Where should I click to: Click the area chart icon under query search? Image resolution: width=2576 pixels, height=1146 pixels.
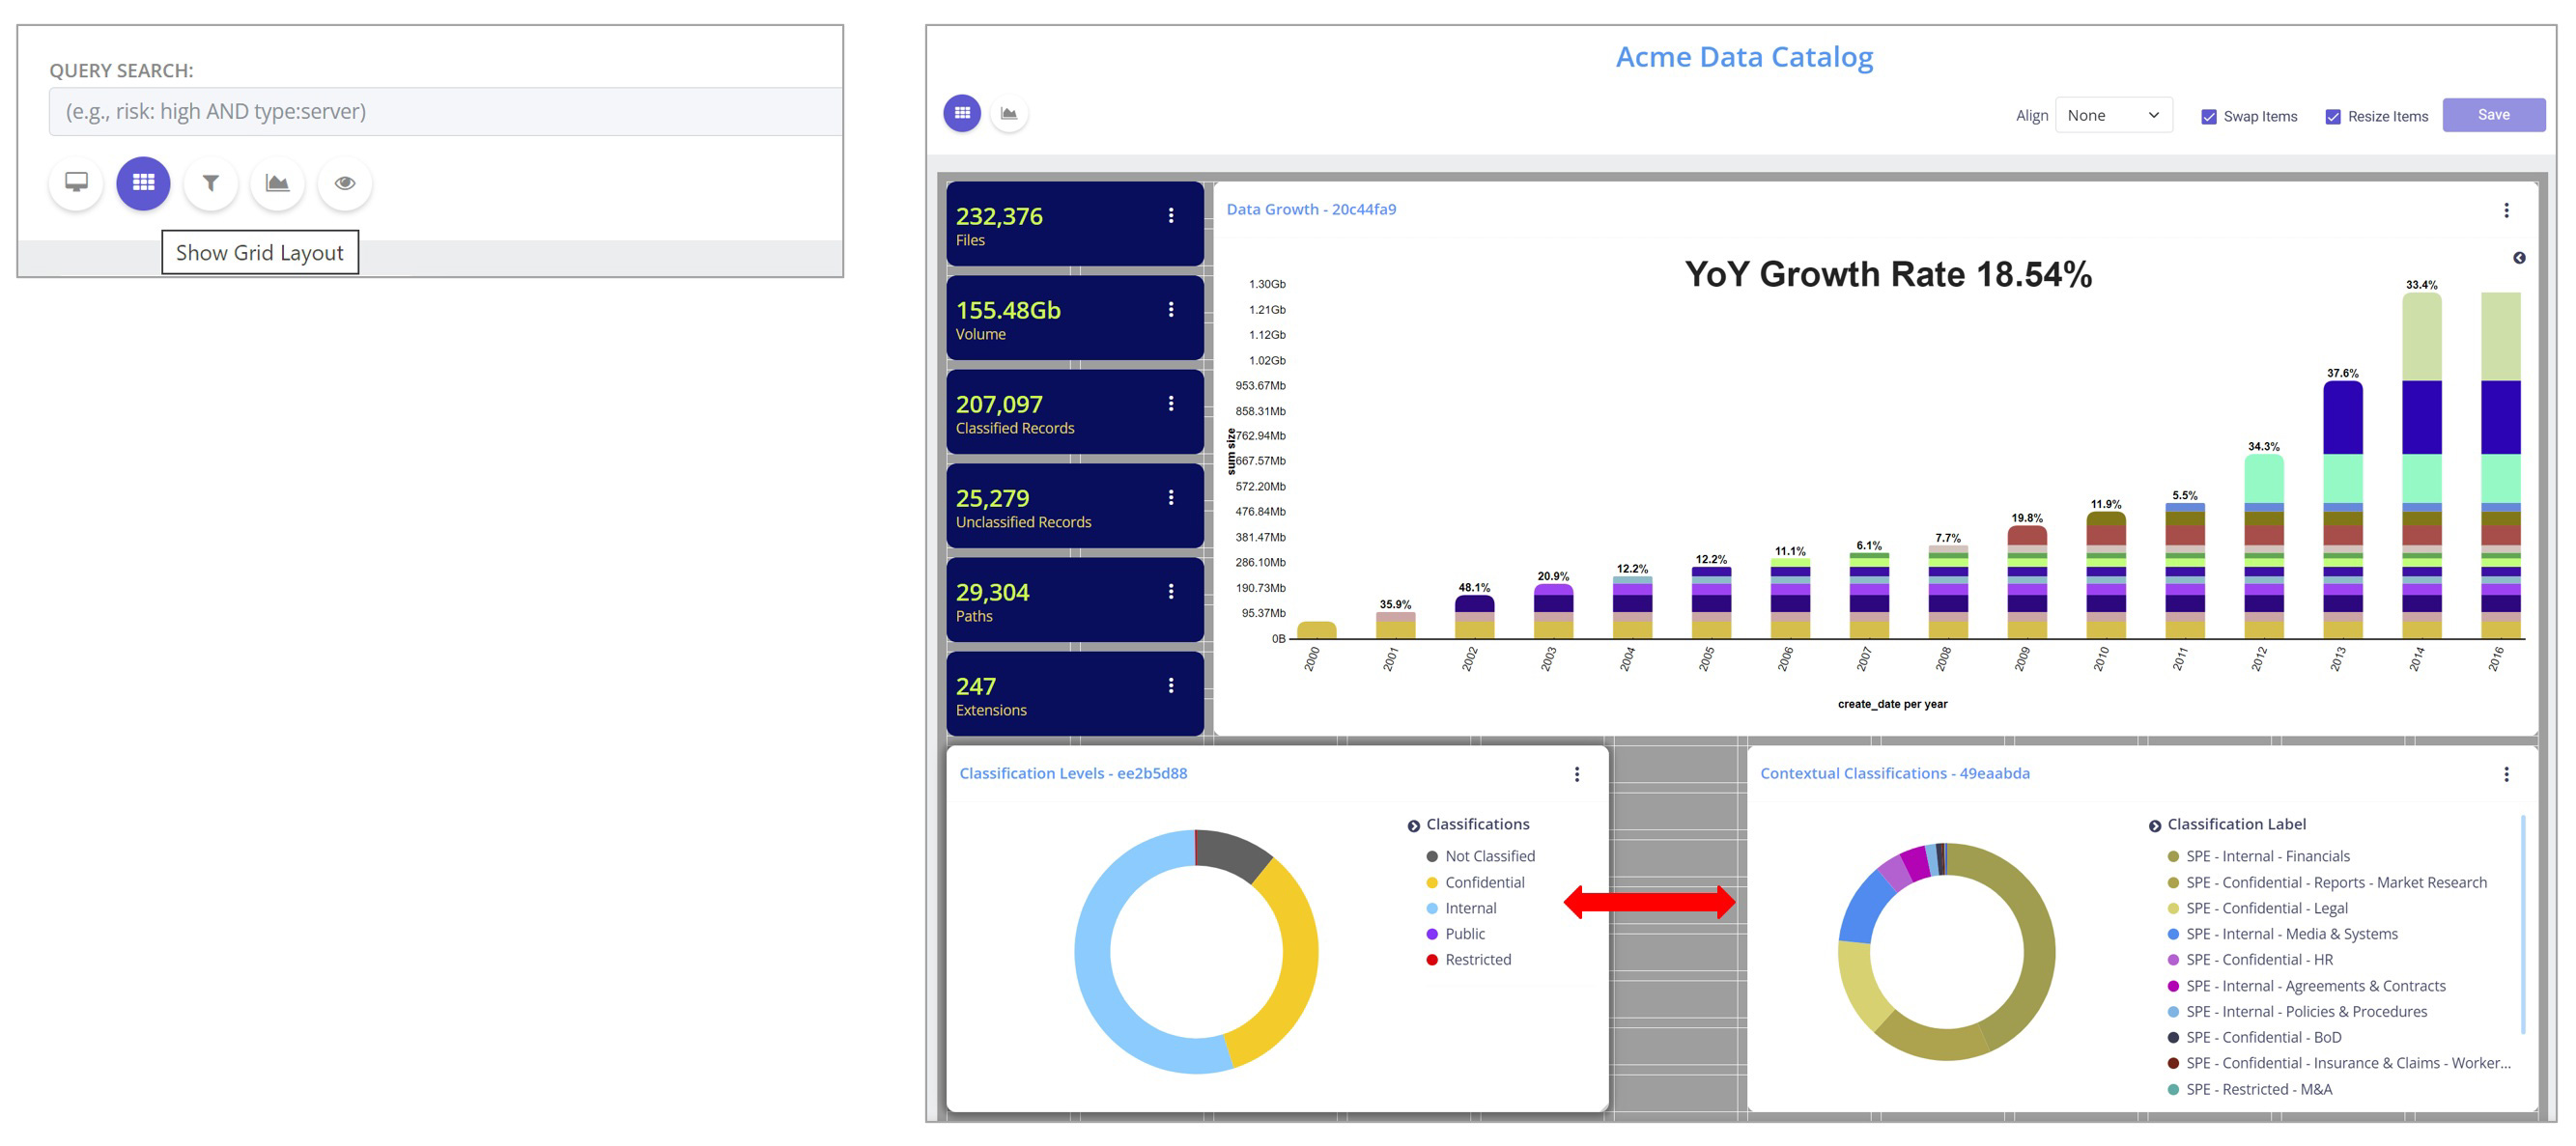click(277, 183)
